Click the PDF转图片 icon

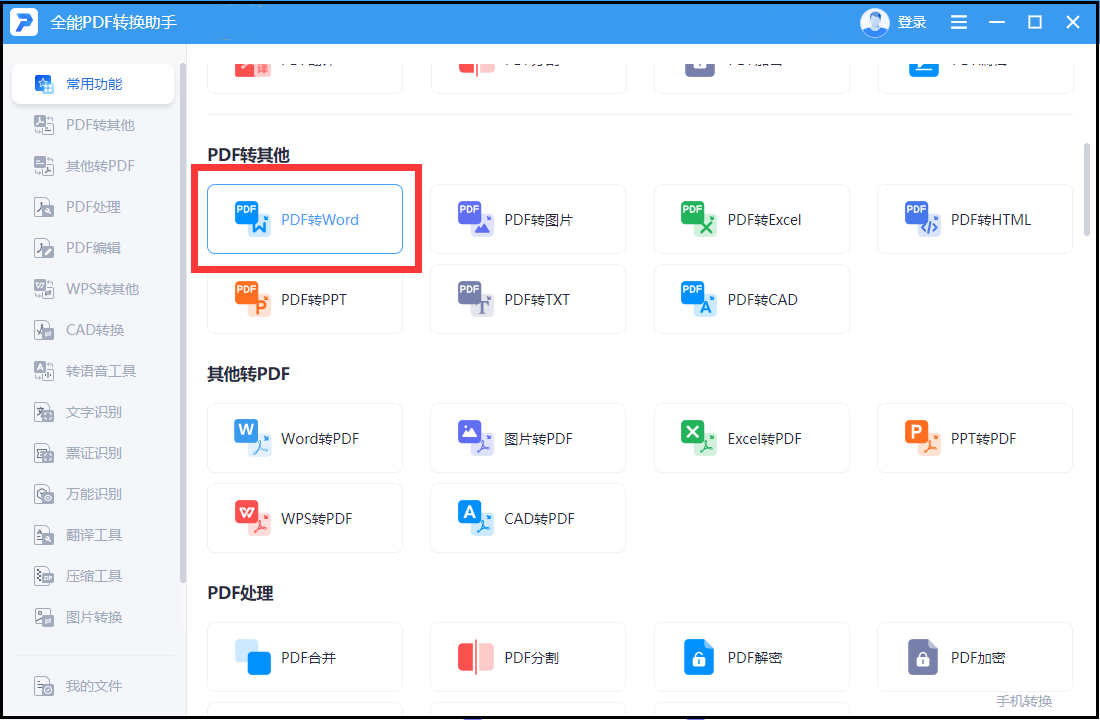476,218
